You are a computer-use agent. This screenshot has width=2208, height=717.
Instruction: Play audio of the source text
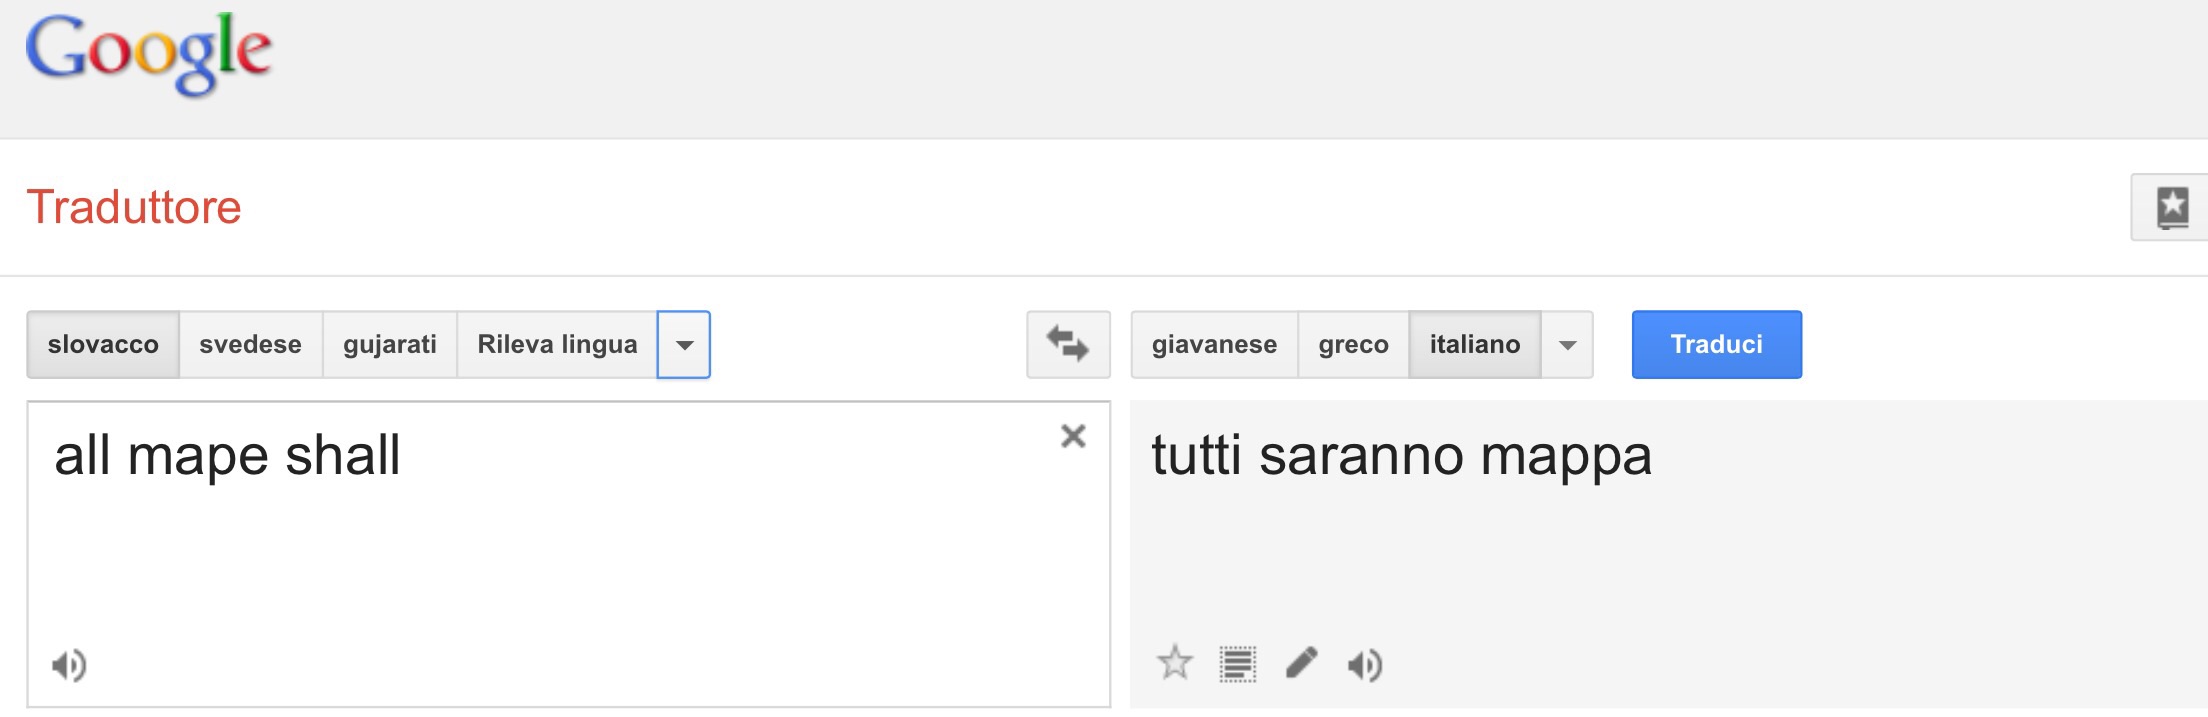[x=69, y=665]
